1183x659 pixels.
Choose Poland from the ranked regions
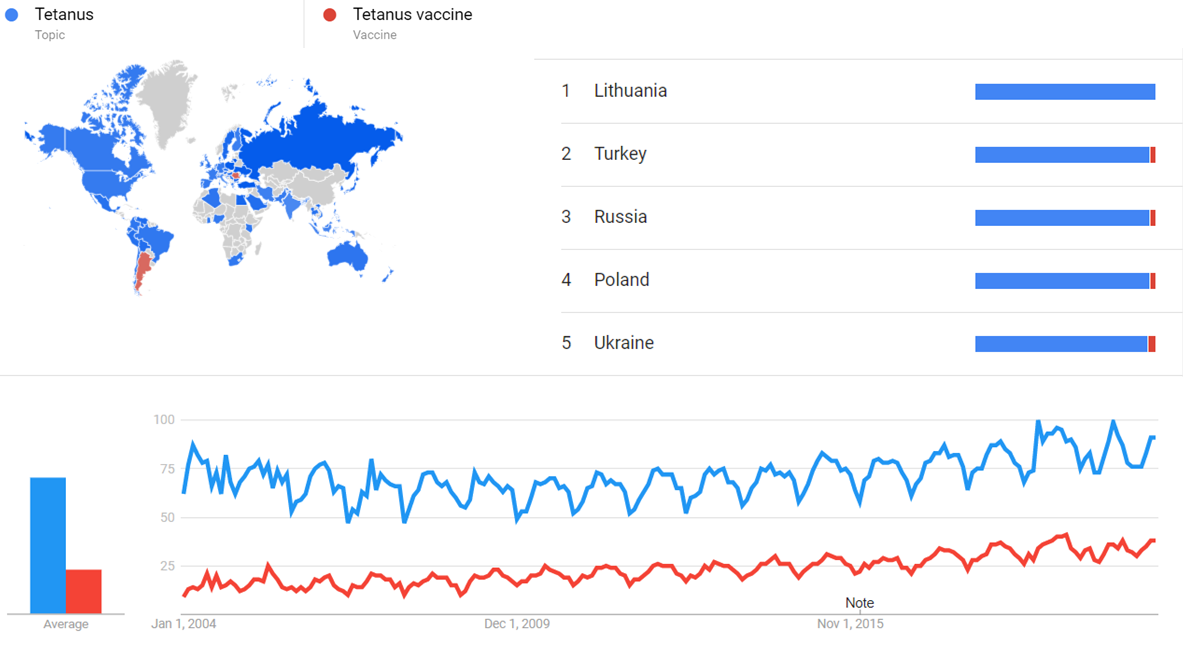click(621, 280)
